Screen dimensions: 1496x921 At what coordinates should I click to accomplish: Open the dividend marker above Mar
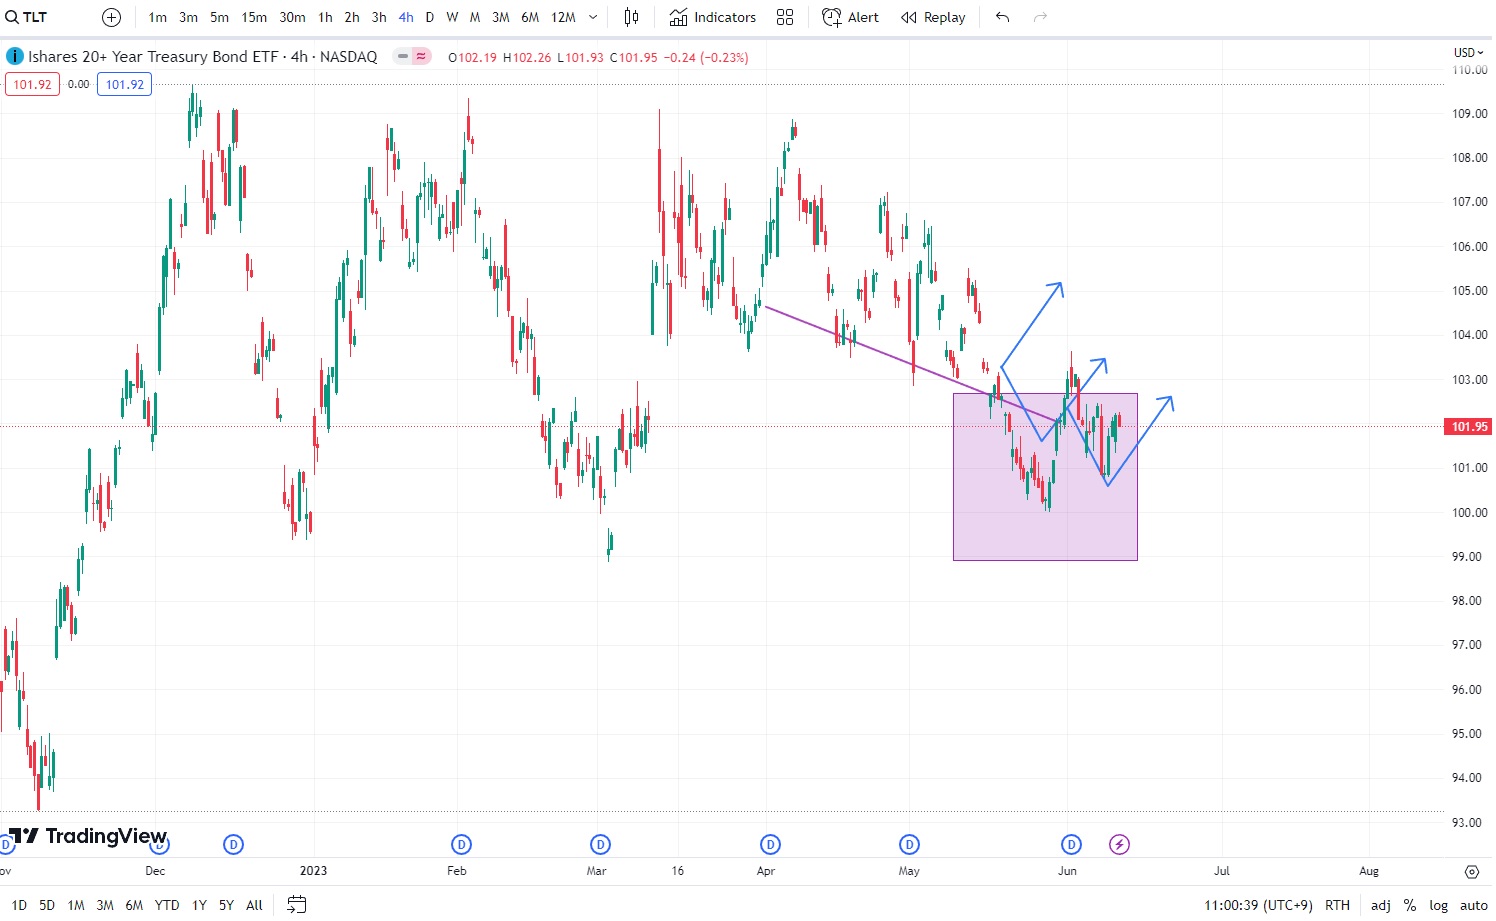coord(600,845)
